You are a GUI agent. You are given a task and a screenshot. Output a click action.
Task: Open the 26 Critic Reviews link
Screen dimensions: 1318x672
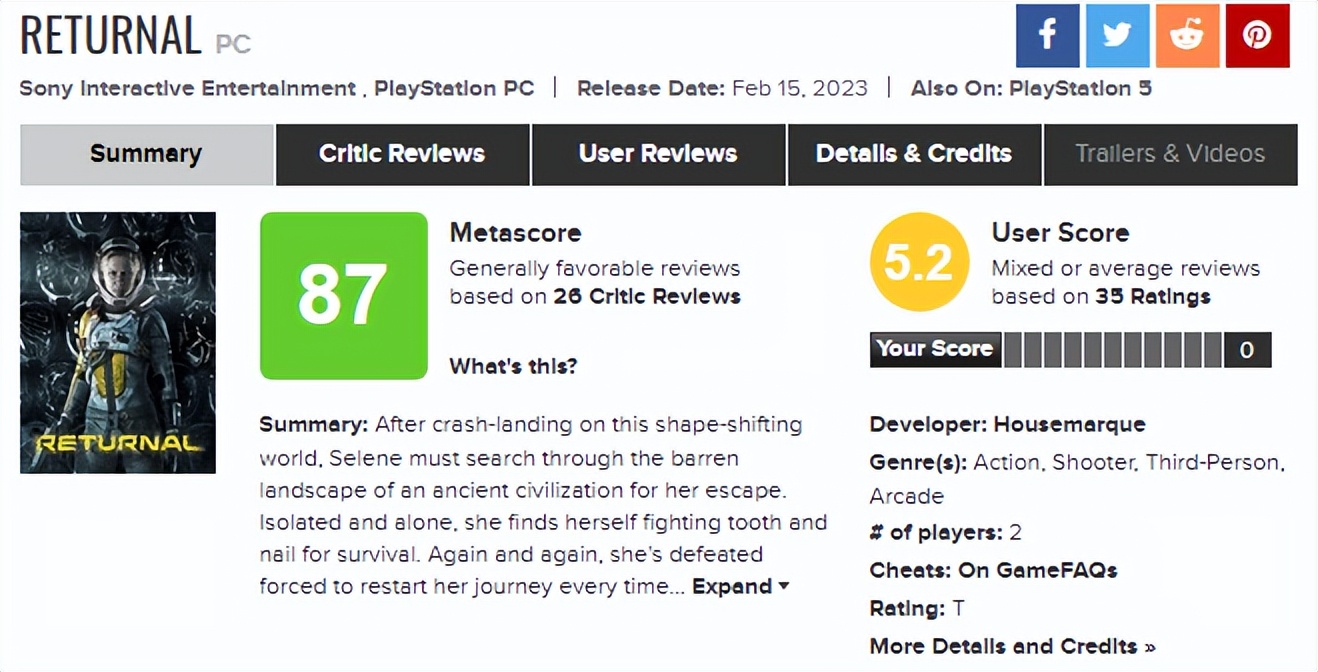(x=646, y=297)
